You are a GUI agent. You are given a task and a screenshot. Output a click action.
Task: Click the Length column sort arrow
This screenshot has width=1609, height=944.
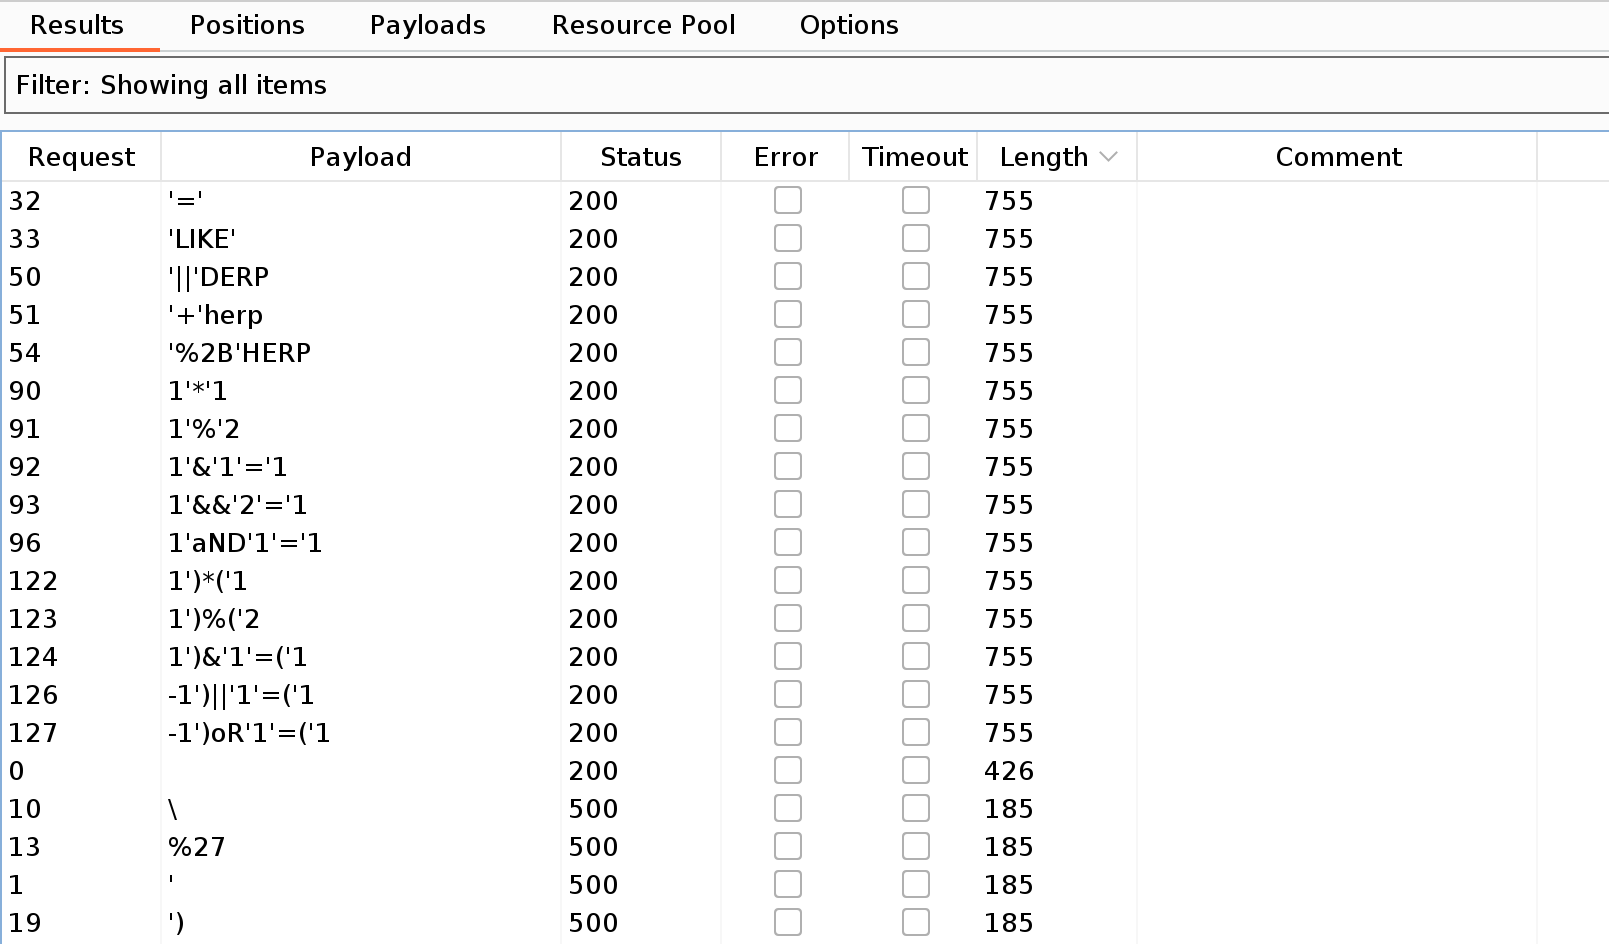(x=1108, y=157)
